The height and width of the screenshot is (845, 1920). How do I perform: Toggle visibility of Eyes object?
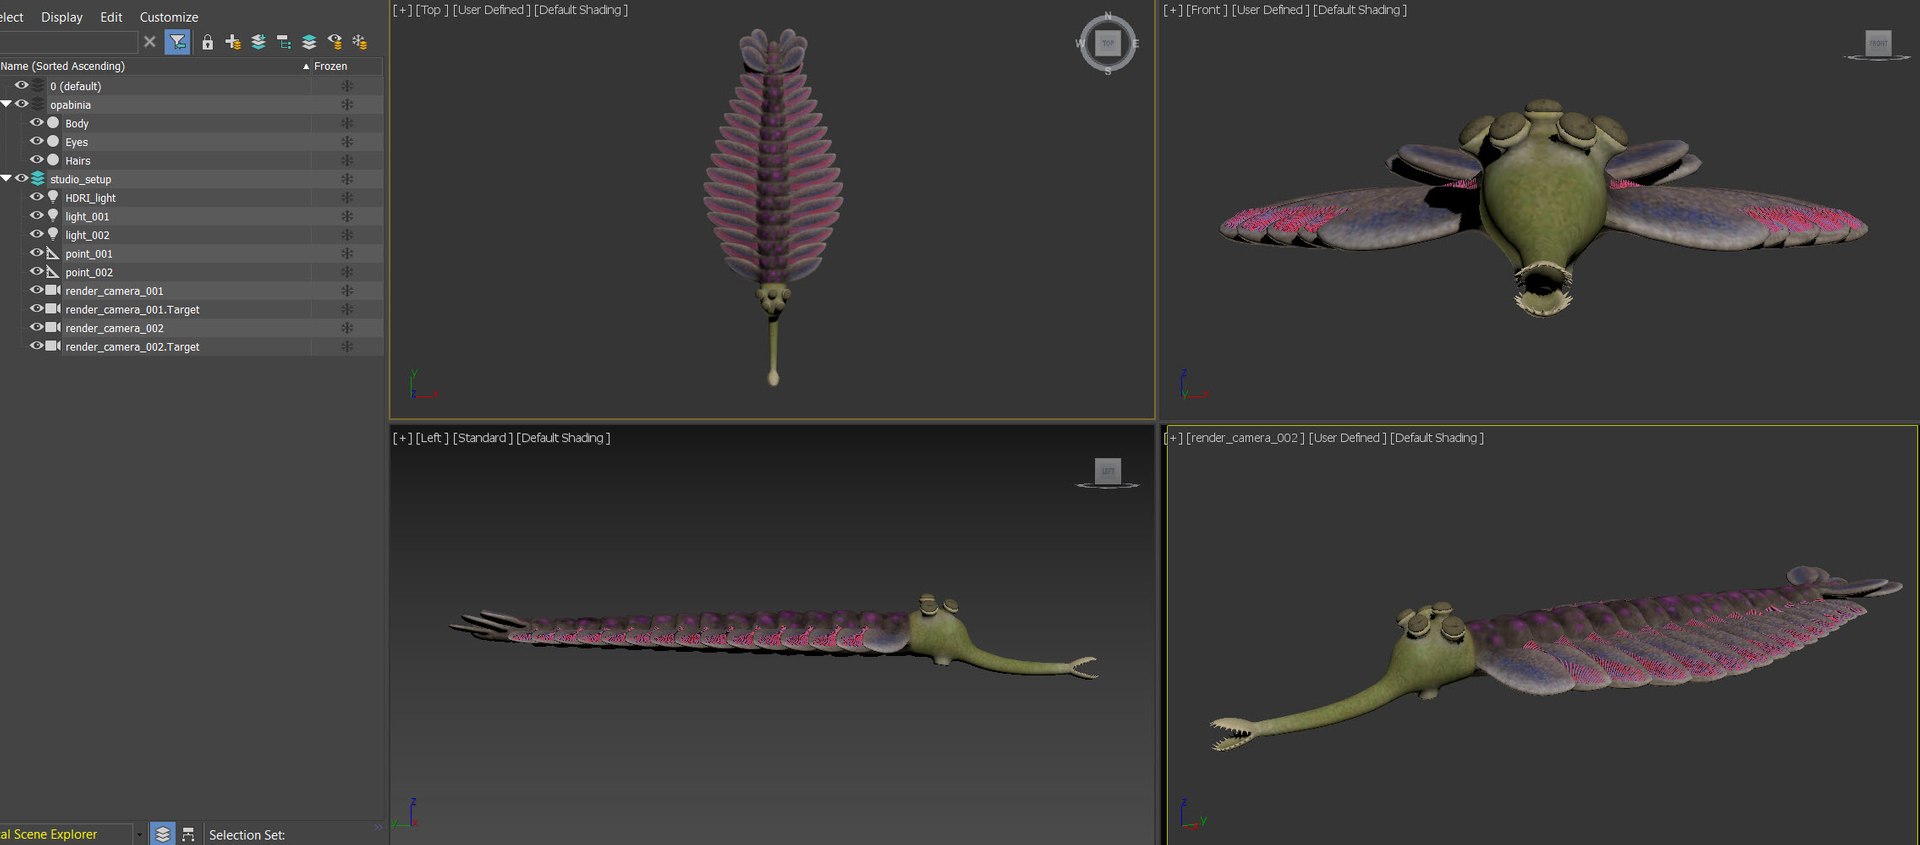pyautogui.click(x=36, y=141)
